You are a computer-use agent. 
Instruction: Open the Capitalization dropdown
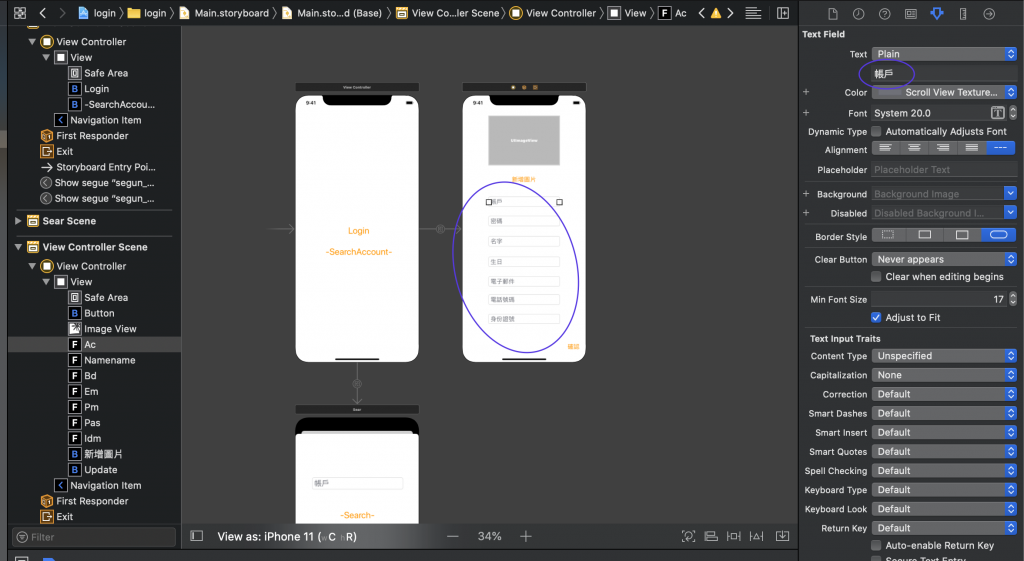pyautogui.click(x=944, y=375)
